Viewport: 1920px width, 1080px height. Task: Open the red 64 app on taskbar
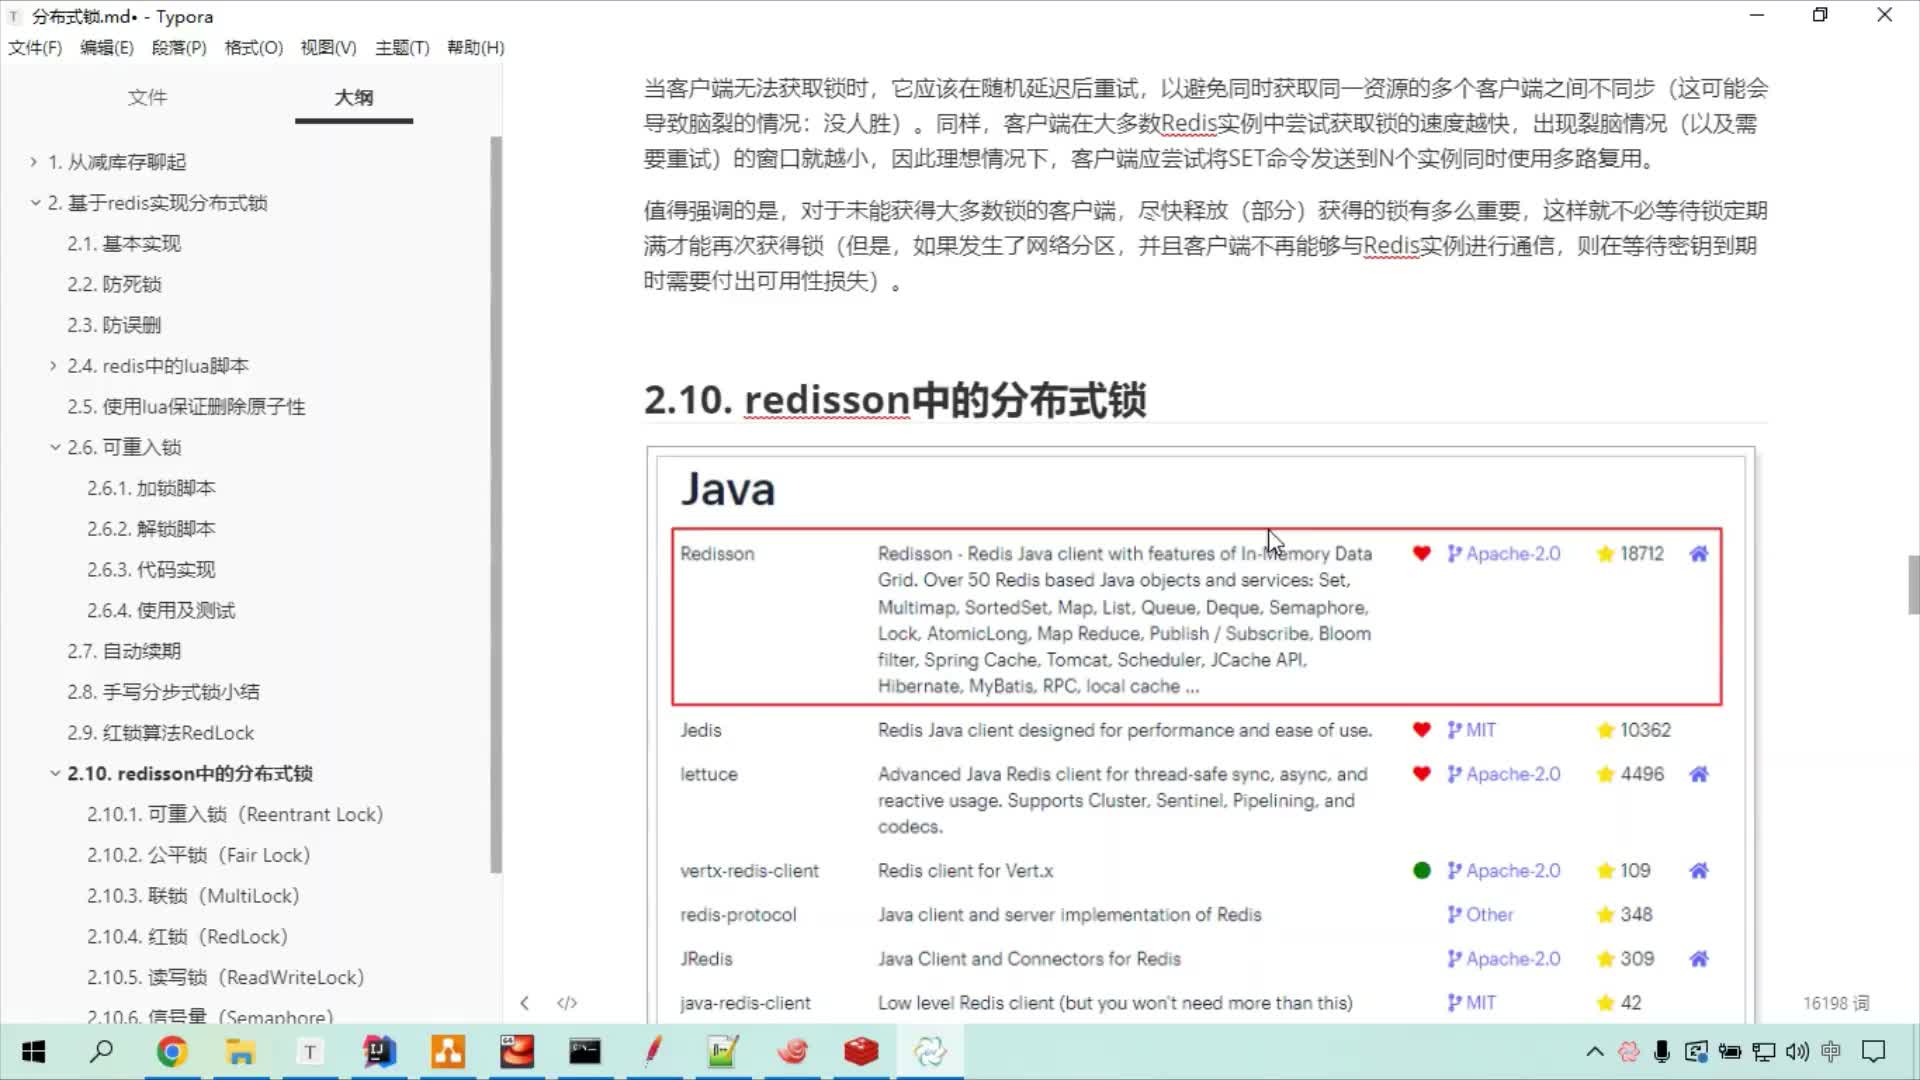tap(517, 1052)
